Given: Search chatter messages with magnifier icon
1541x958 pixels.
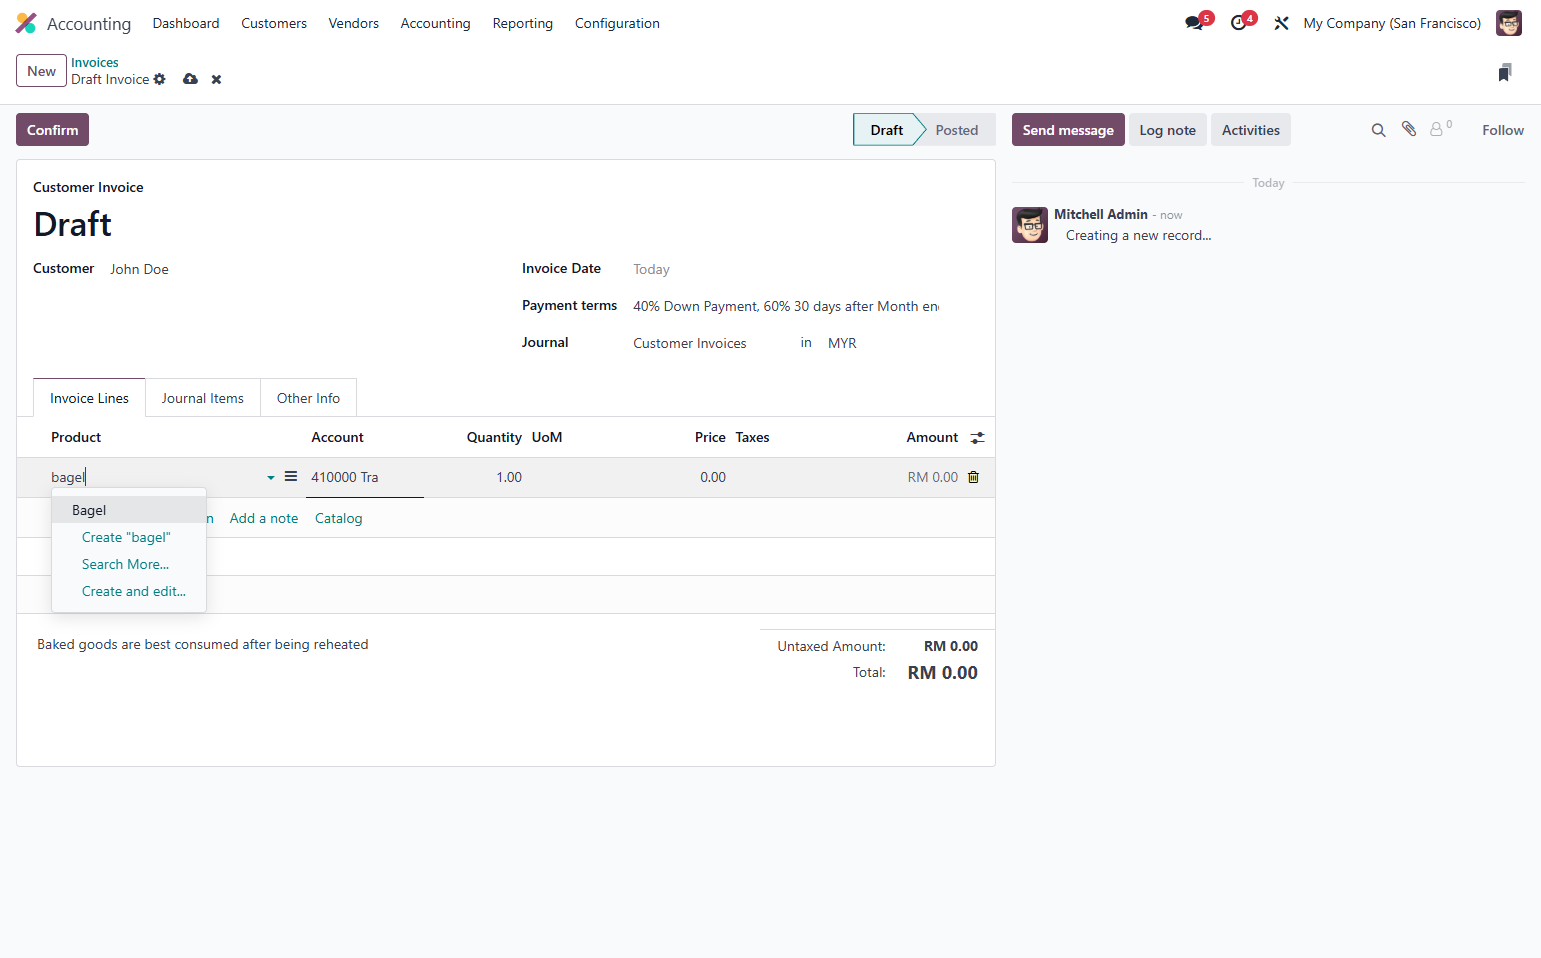Looking at the screenshot, I should click(1378, 130).
